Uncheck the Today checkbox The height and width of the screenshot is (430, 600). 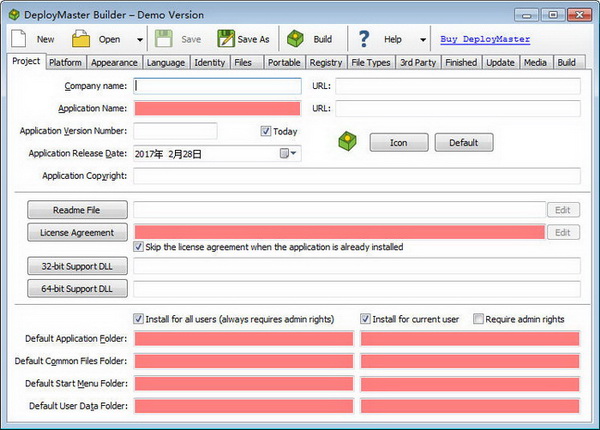pos(266,131)
